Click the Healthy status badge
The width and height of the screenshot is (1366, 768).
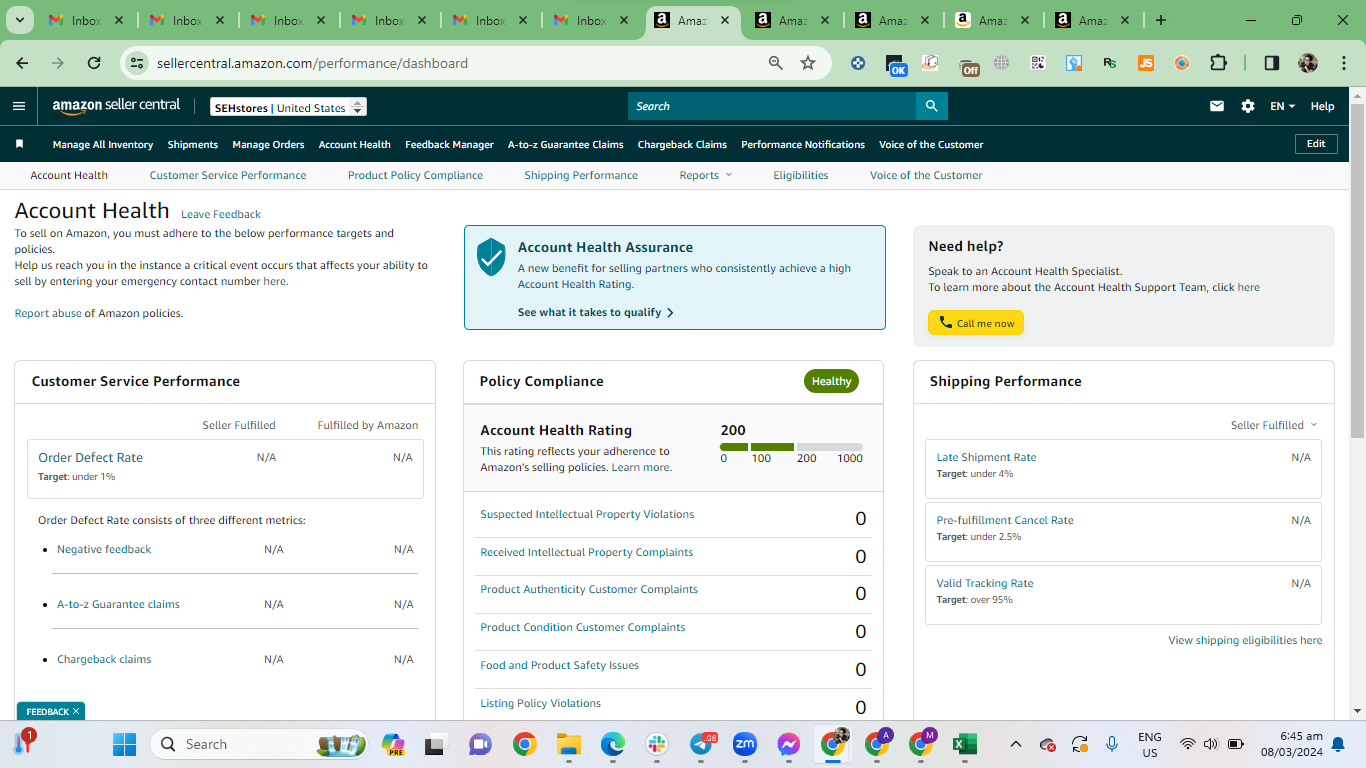point(831,381)
